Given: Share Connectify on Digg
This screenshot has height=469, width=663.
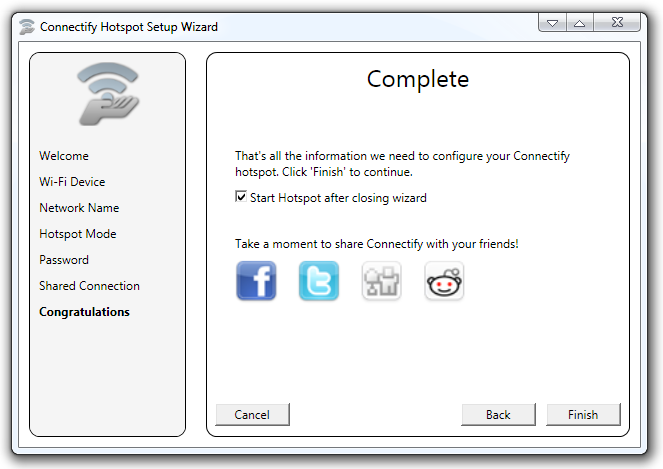Looking at the screenshot, I should 381,280.
